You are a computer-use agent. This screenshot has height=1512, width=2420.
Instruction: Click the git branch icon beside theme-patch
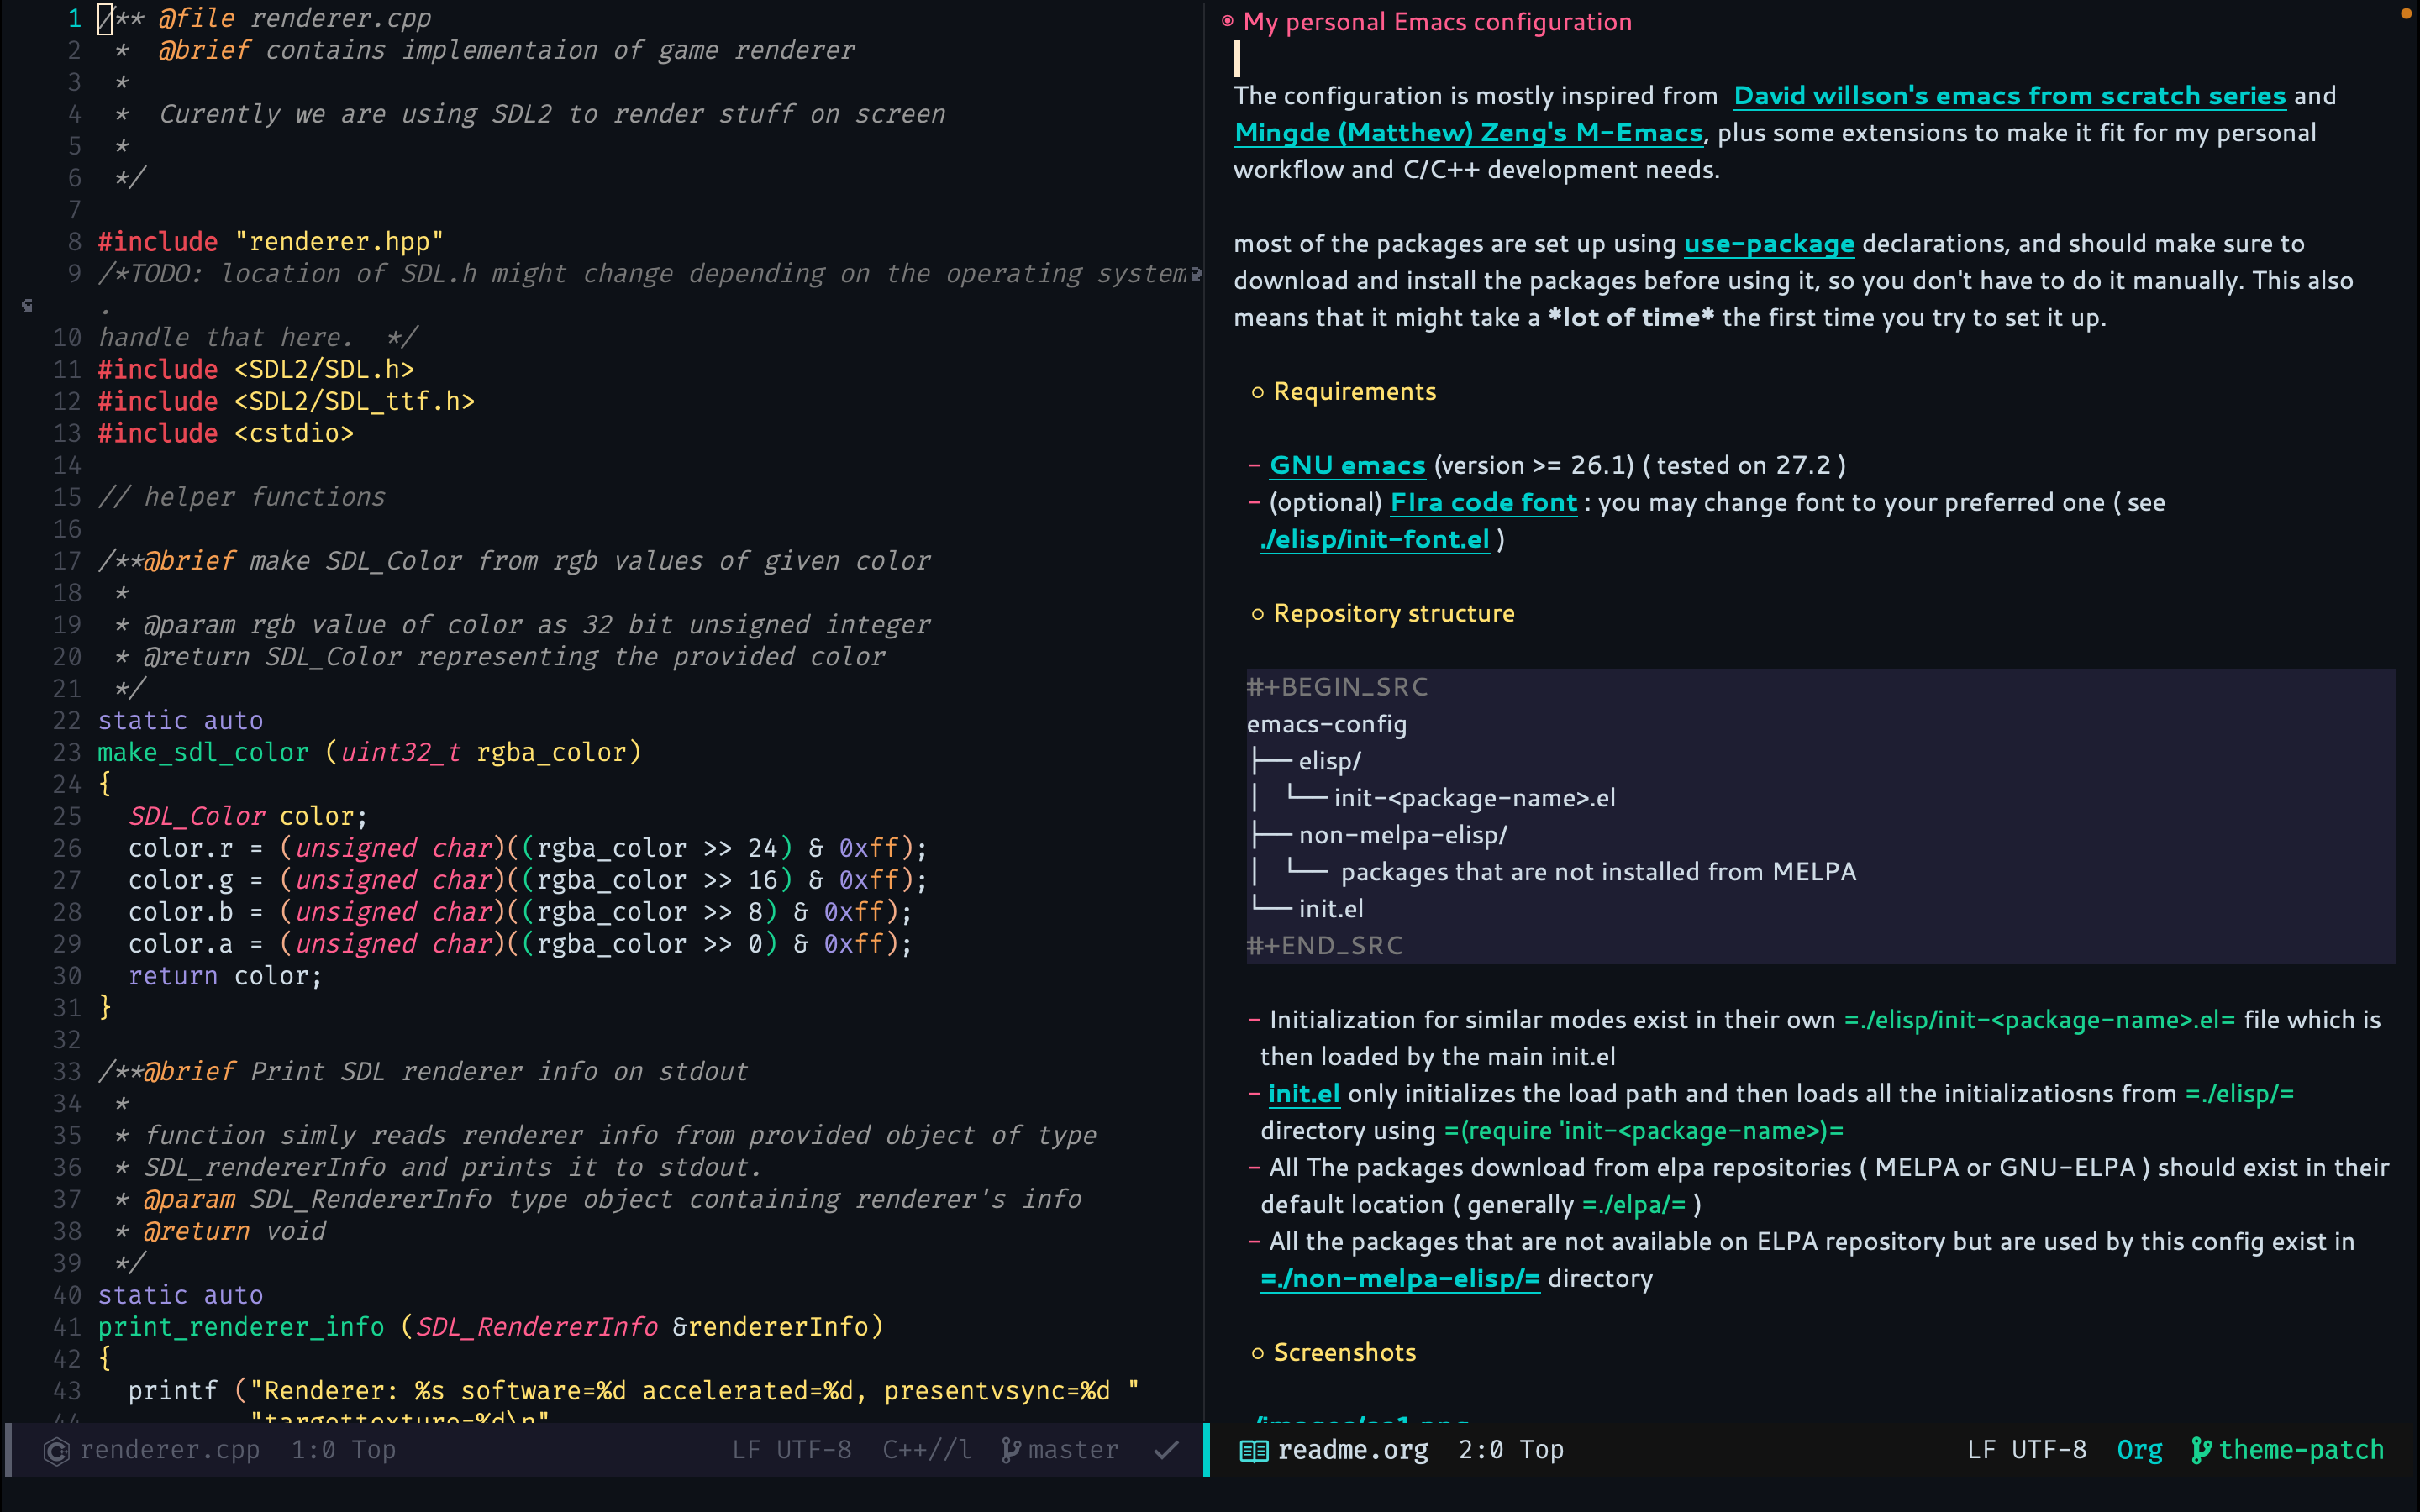[x=2200, y=1450]
